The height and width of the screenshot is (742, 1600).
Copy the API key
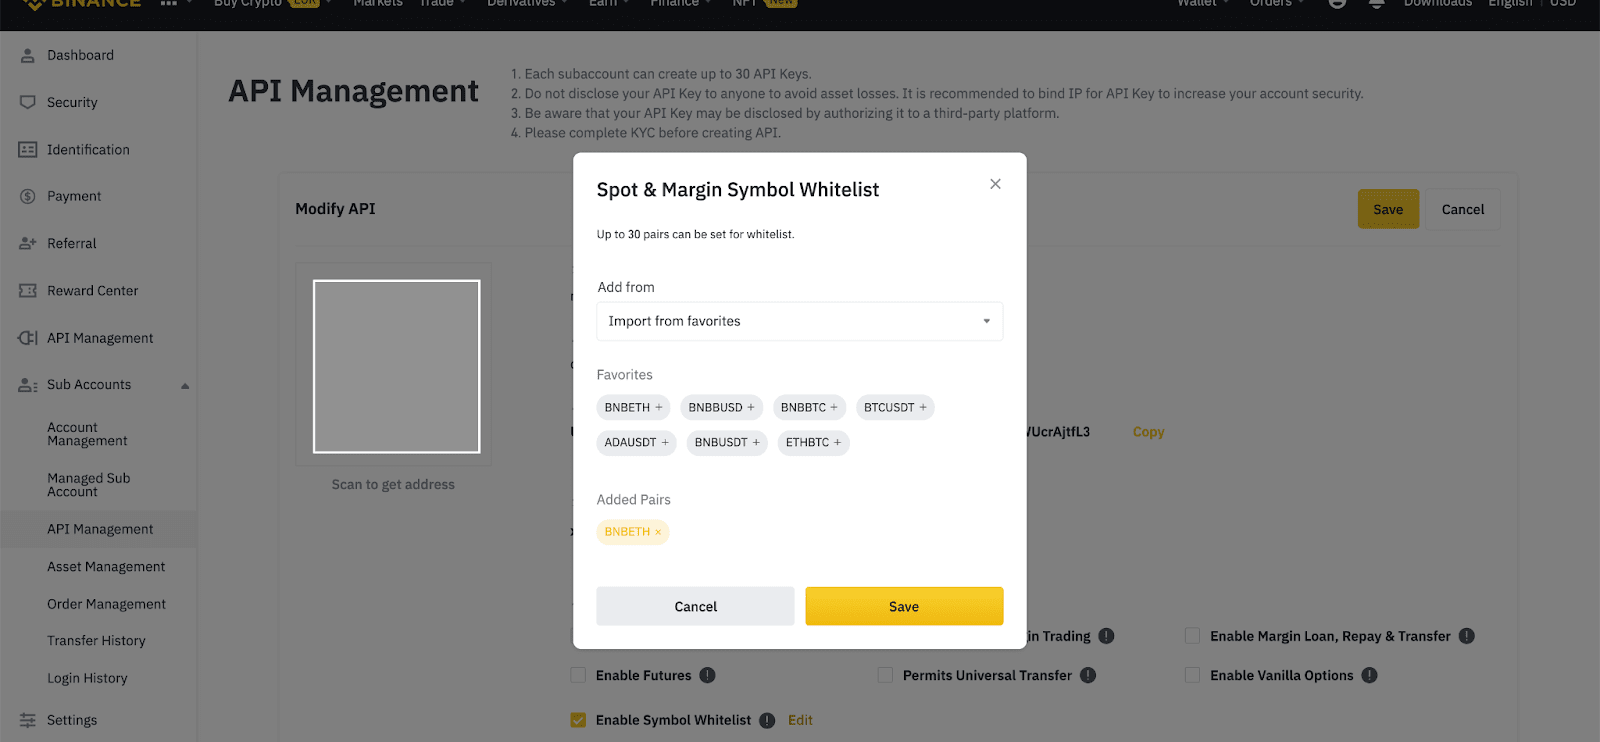click(x=1148, y=432)
